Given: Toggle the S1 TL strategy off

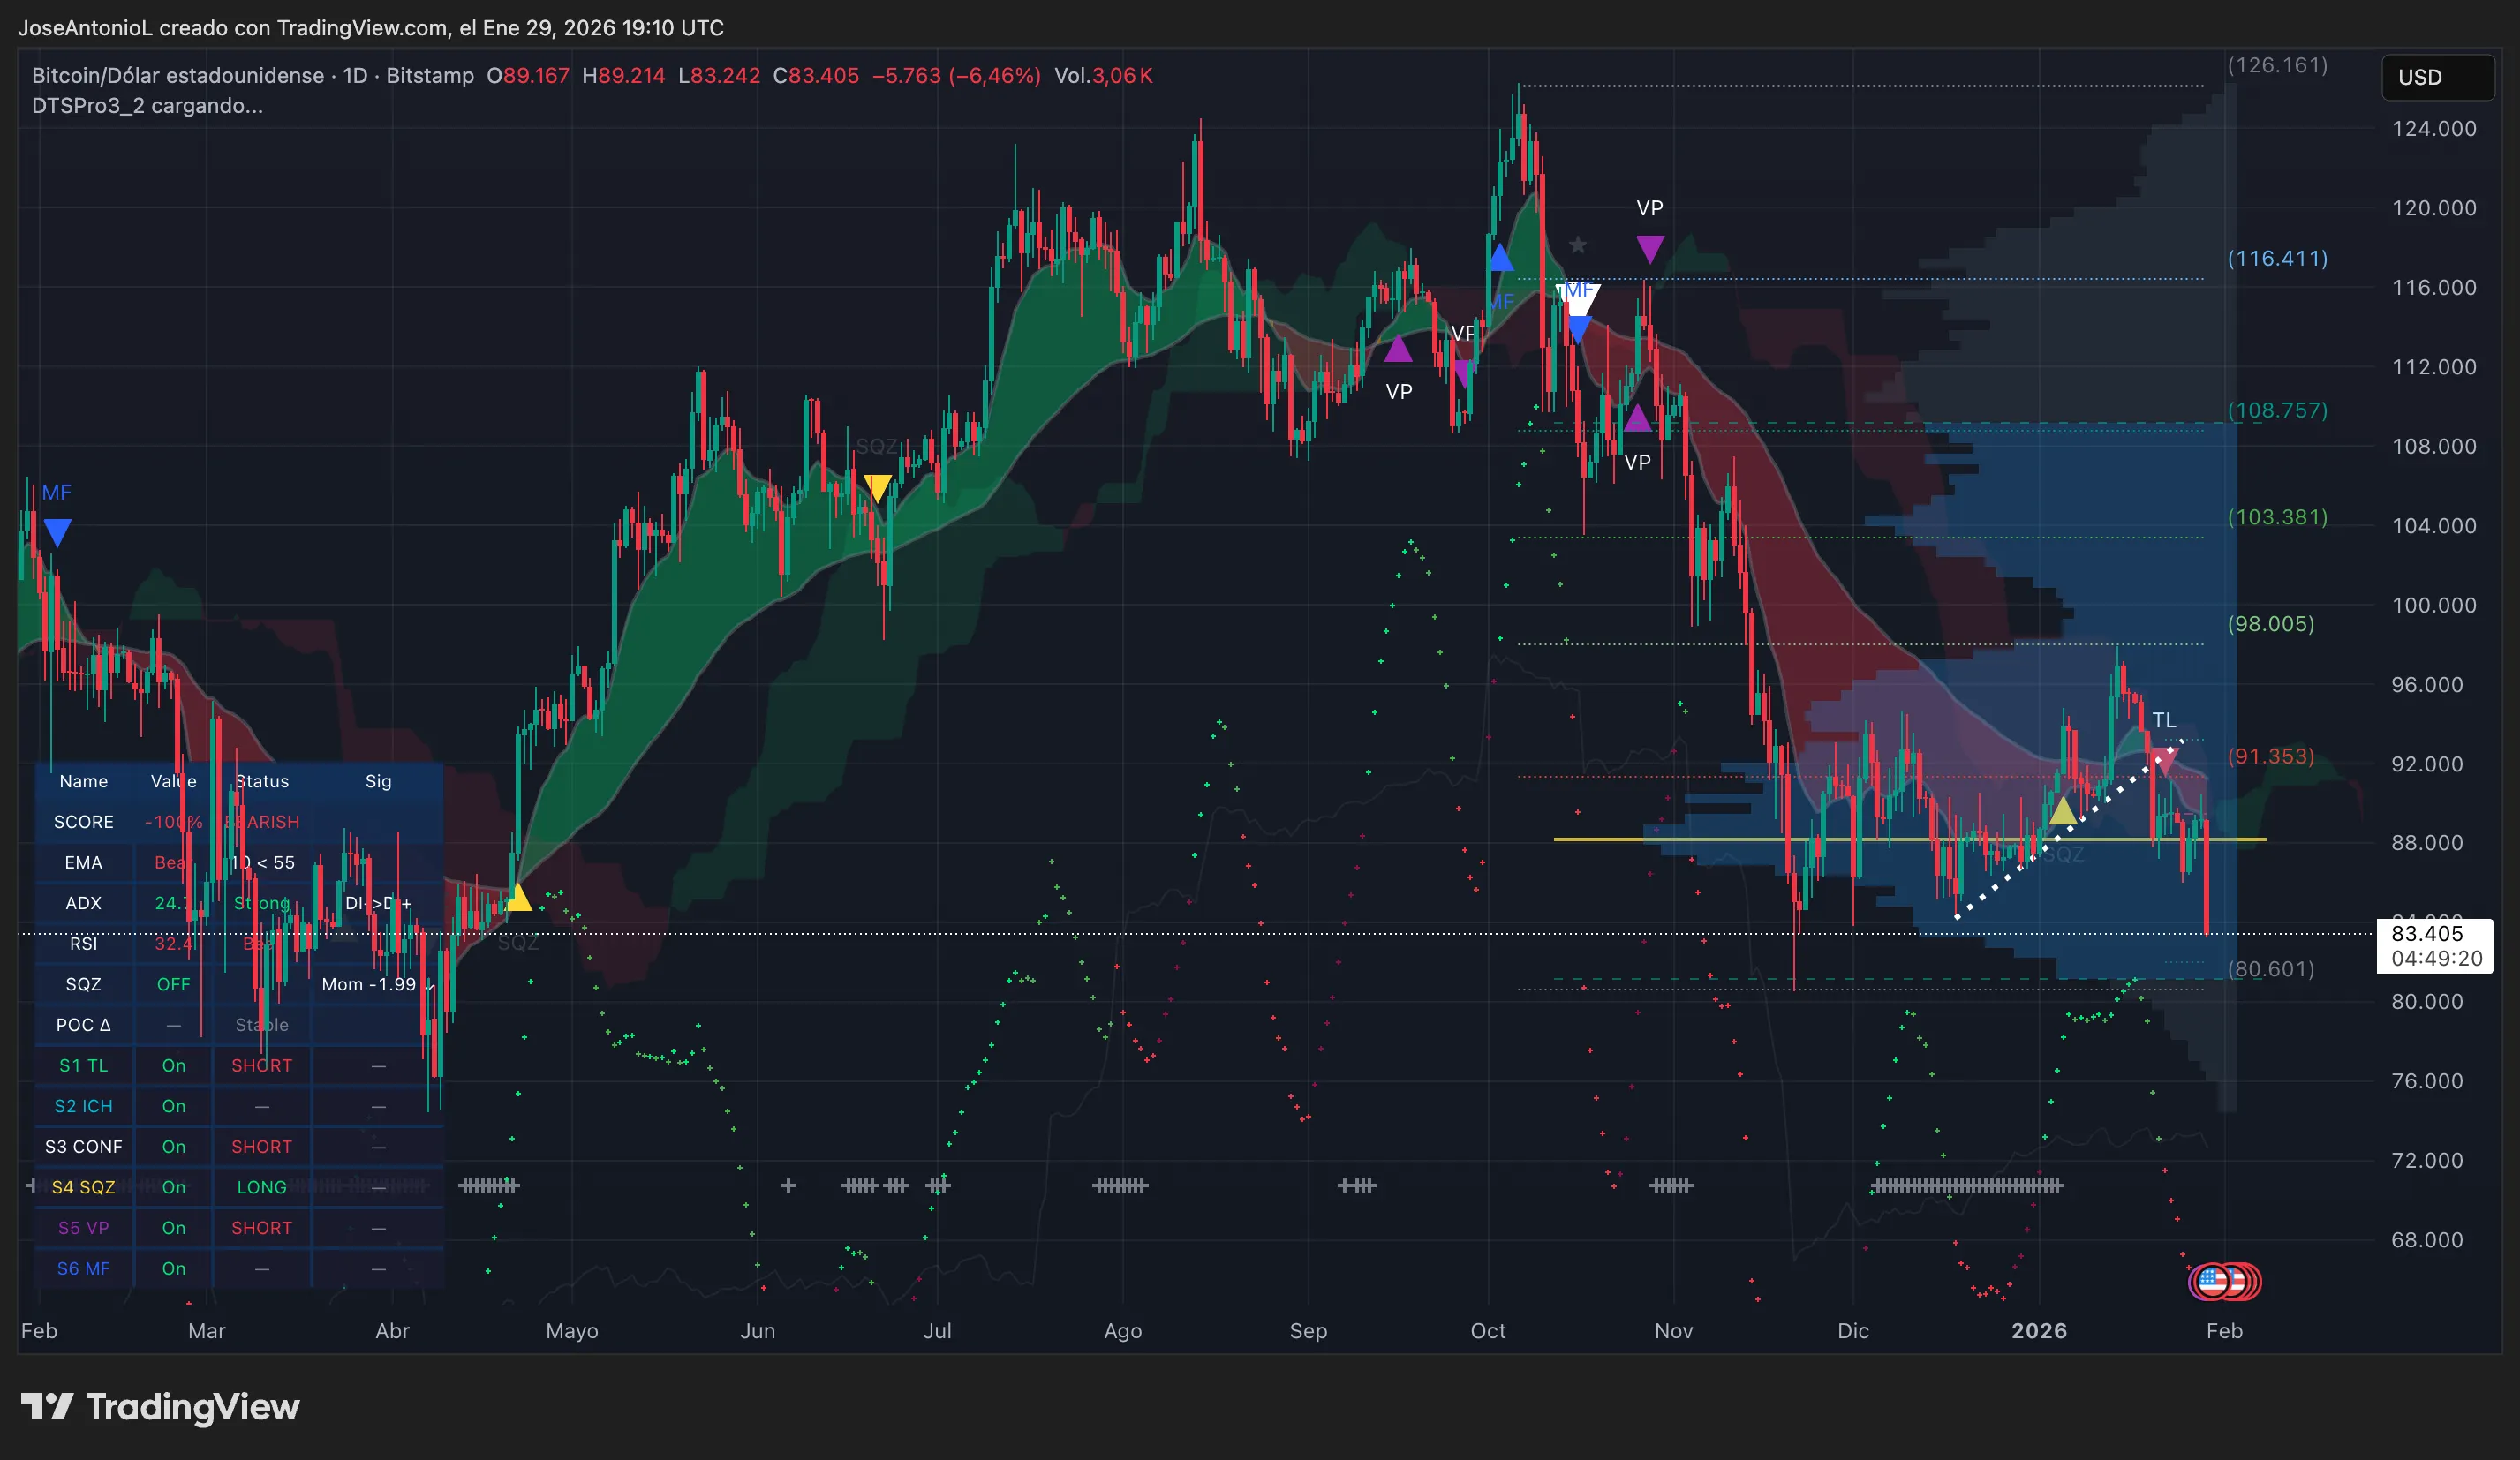Looking at the screenshot, I should click(173, 1065).
